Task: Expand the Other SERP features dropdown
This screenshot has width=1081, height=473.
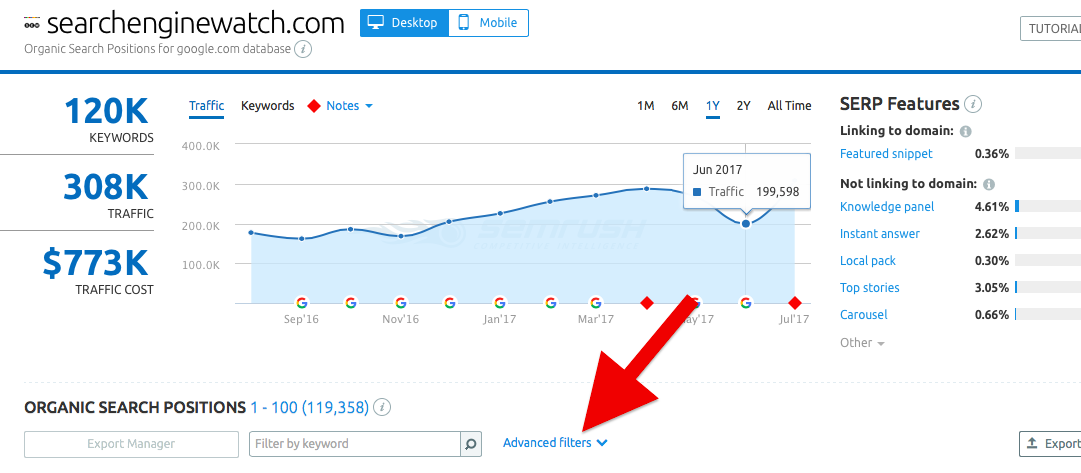Action: [x=862, y=343]
